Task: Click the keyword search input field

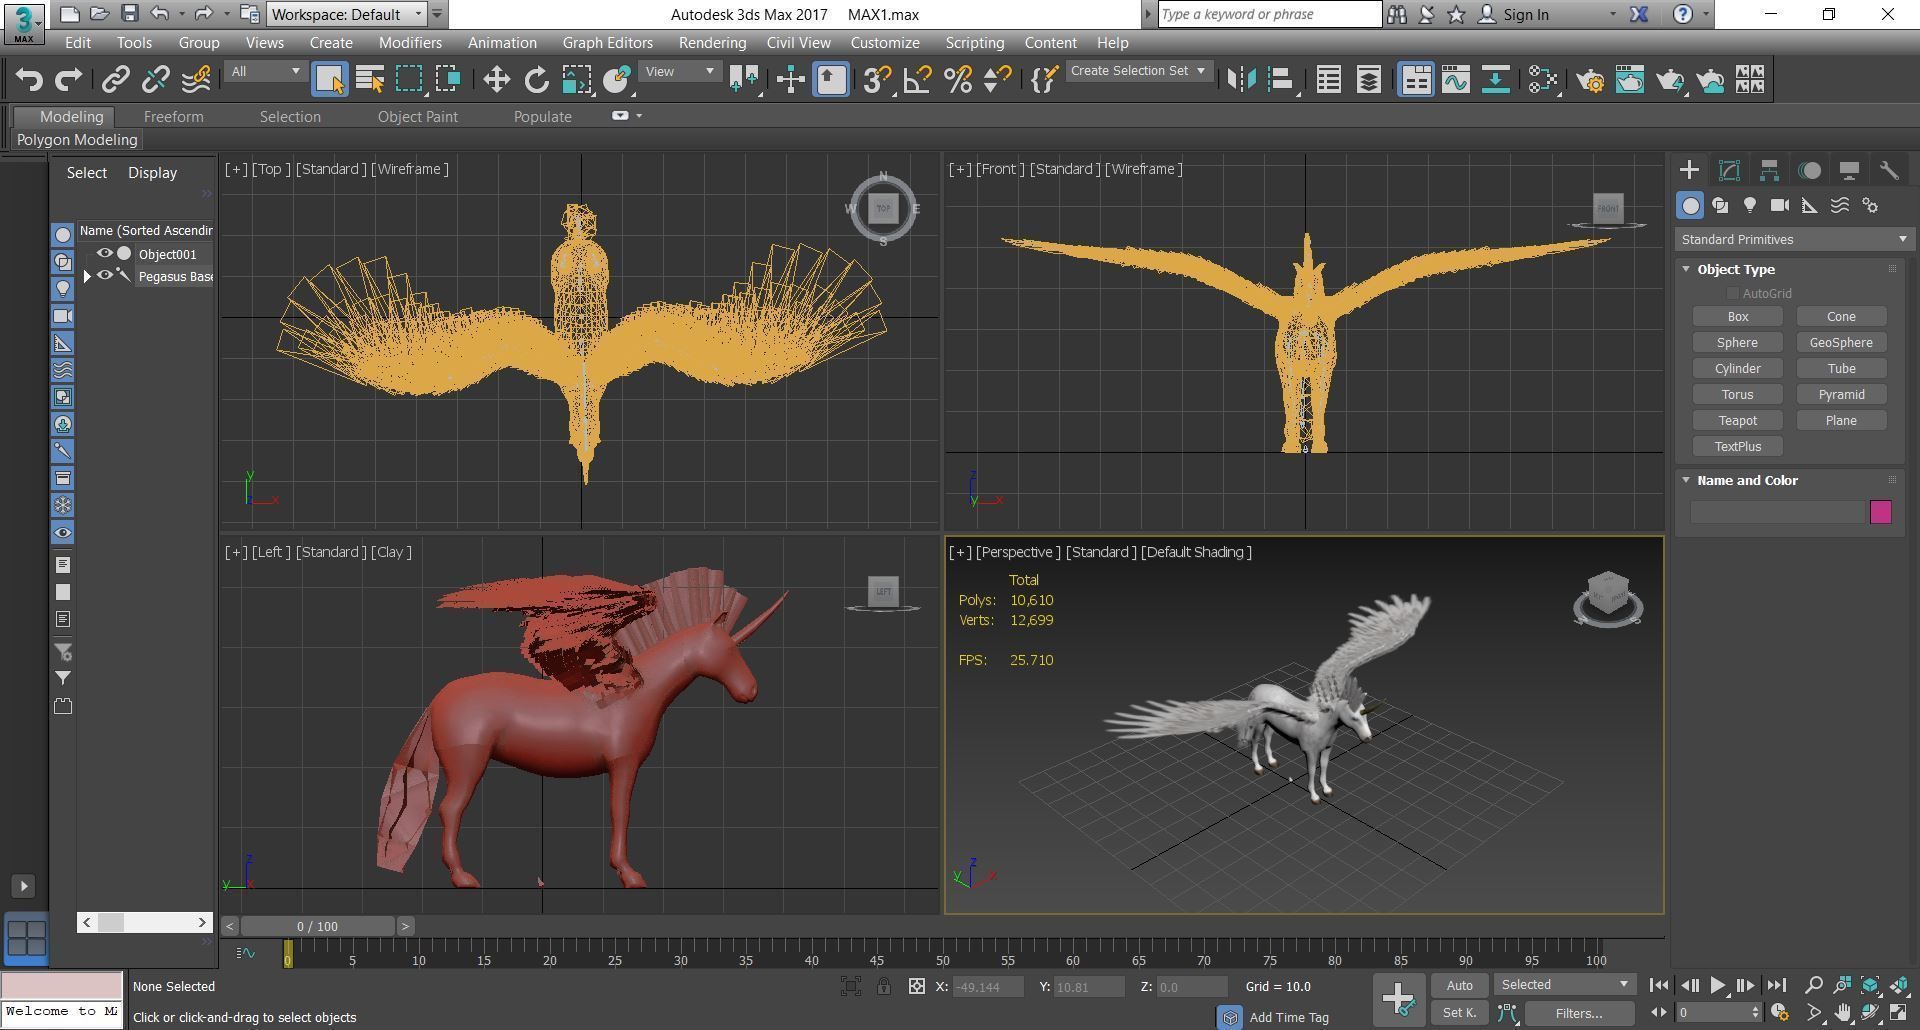Action: (1269, 14)
